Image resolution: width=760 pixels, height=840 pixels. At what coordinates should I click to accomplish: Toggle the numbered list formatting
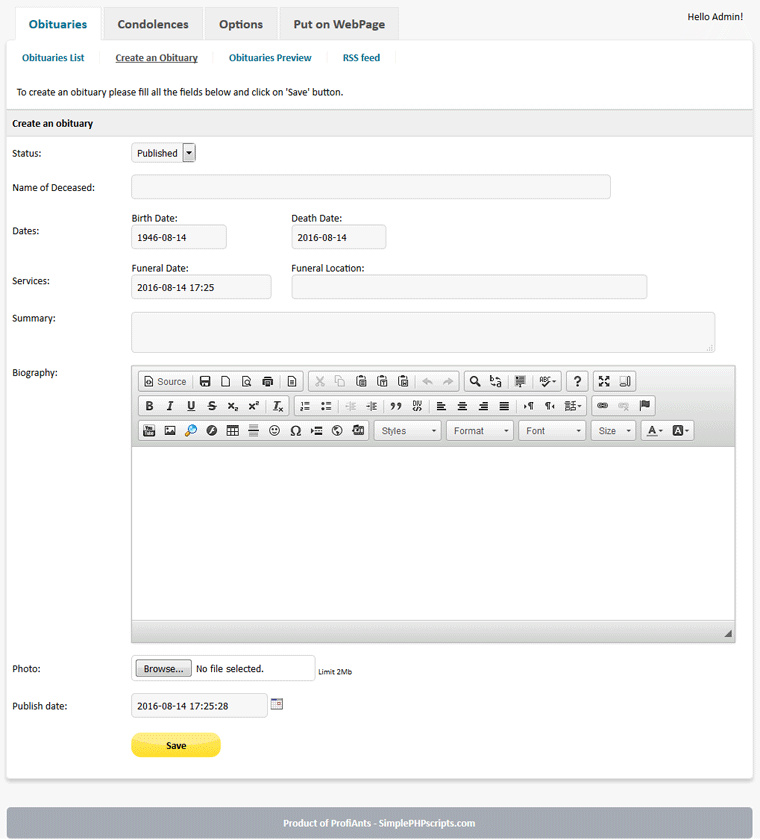coord(304,405)
